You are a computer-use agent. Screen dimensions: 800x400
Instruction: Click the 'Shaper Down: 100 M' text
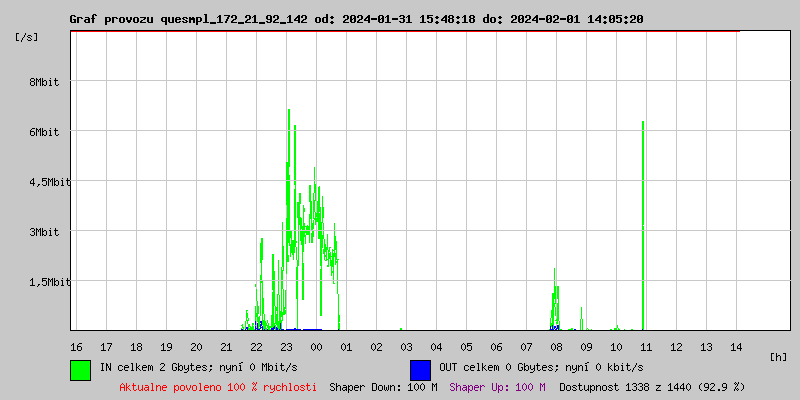[383, 386]
